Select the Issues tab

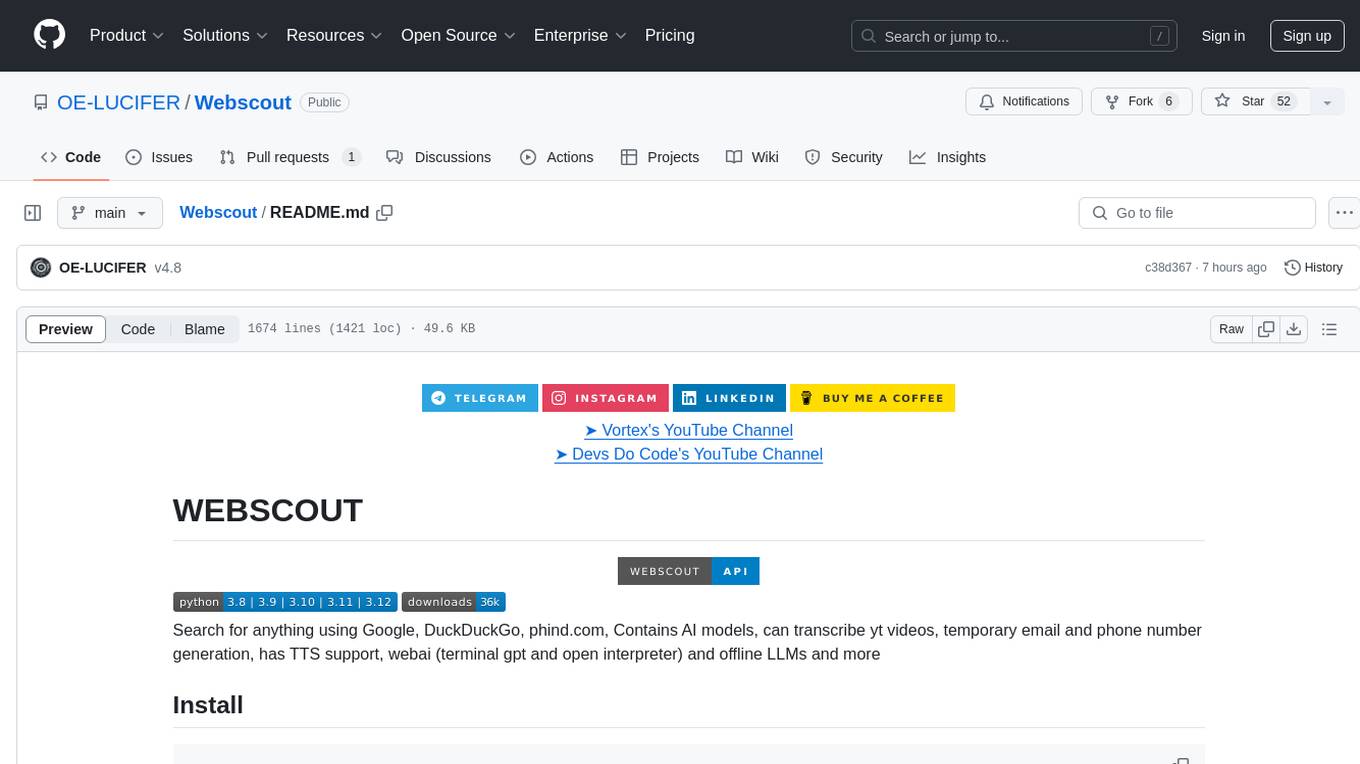tap(159, 157)
